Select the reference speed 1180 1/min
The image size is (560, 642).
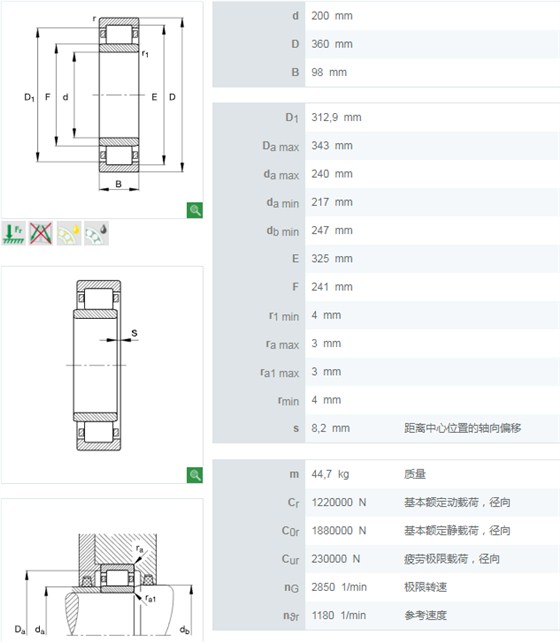tap(339, 615)
